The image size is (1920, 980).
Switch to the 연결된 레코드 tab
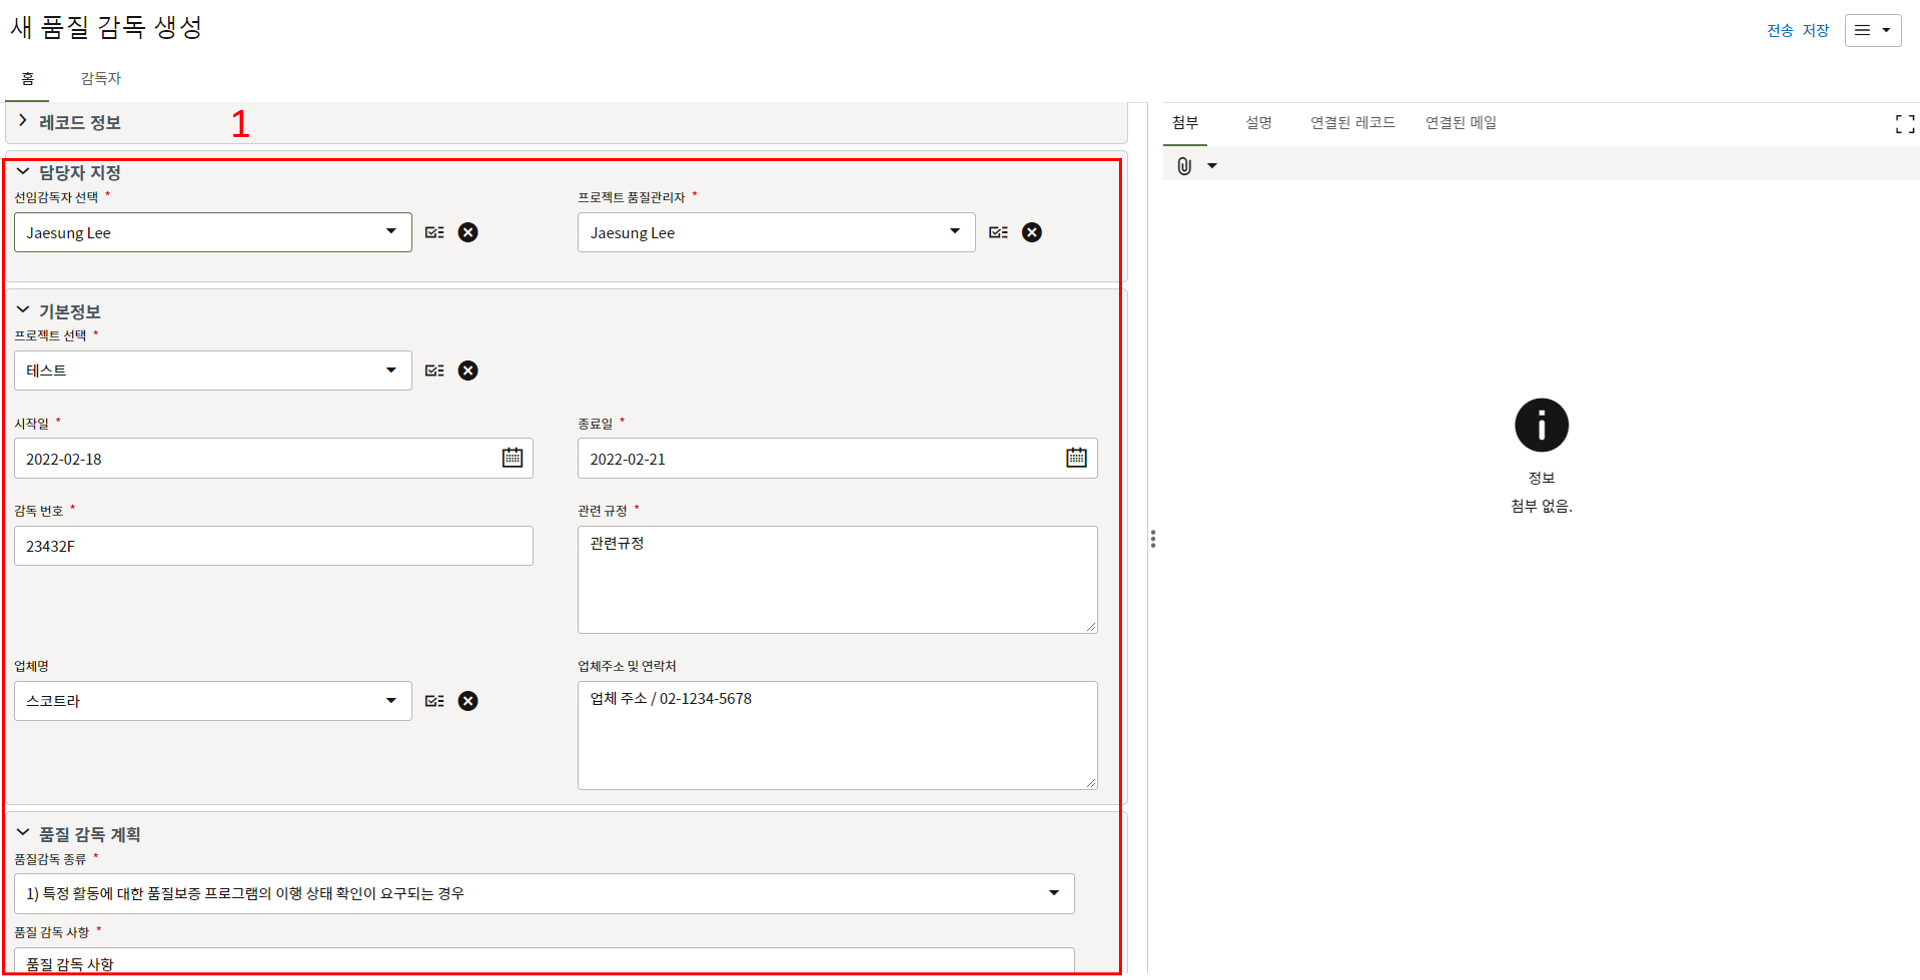point(1352,122)
